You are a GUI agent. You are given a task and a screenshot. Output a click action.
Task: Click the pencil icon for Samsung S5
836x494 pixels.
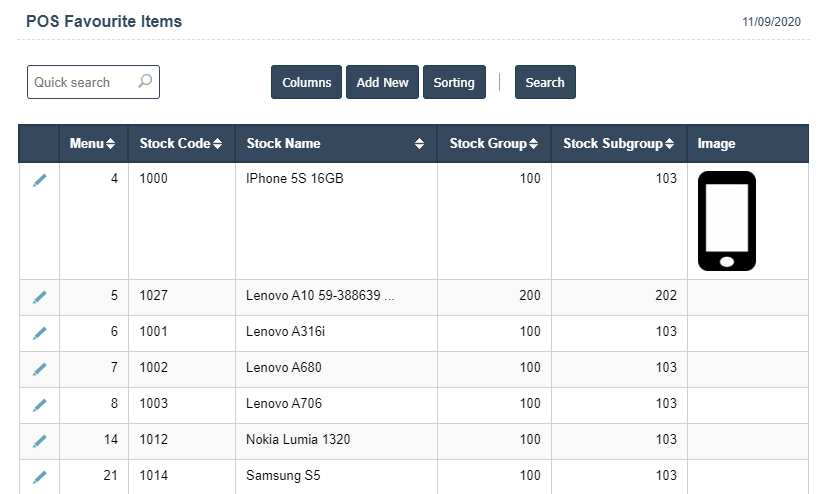[x=40, y=477]
